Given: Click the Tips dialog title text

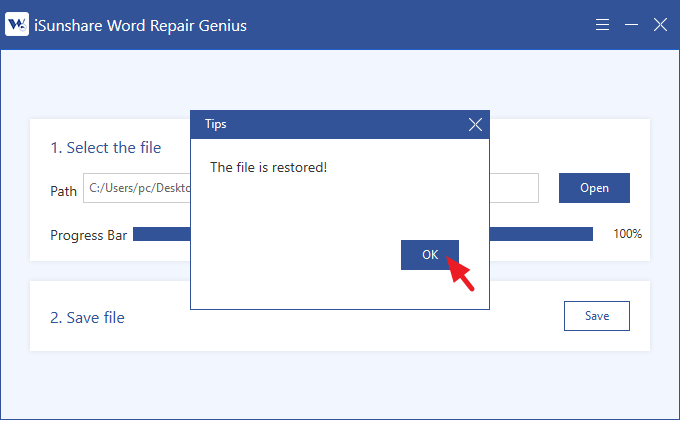Looking at the screenshot, I should tap(215, 124).
